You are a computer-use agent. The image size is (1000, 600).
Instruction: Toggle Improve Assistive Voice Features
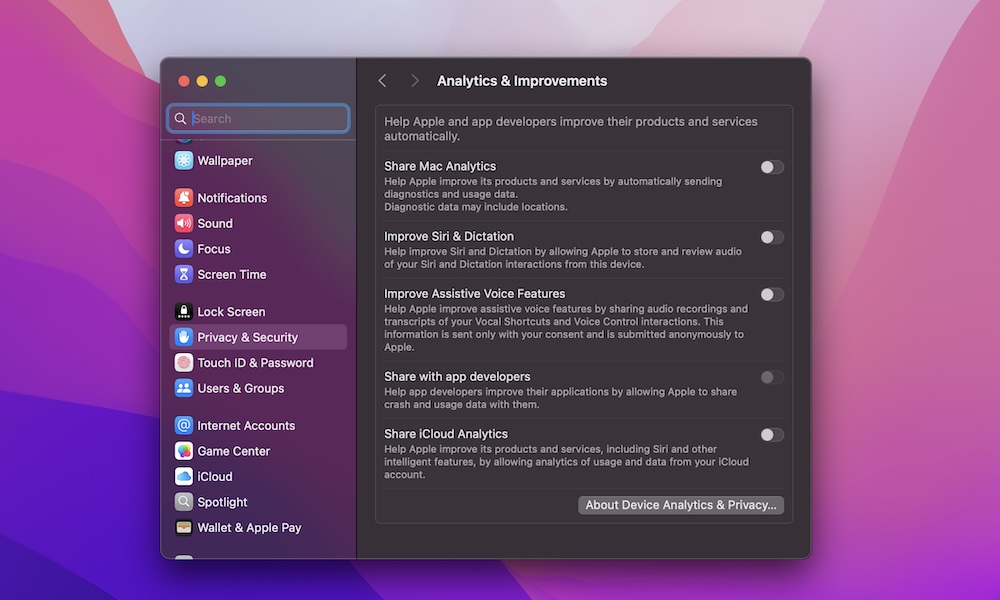pyautogui.click(x=772, y=295)
